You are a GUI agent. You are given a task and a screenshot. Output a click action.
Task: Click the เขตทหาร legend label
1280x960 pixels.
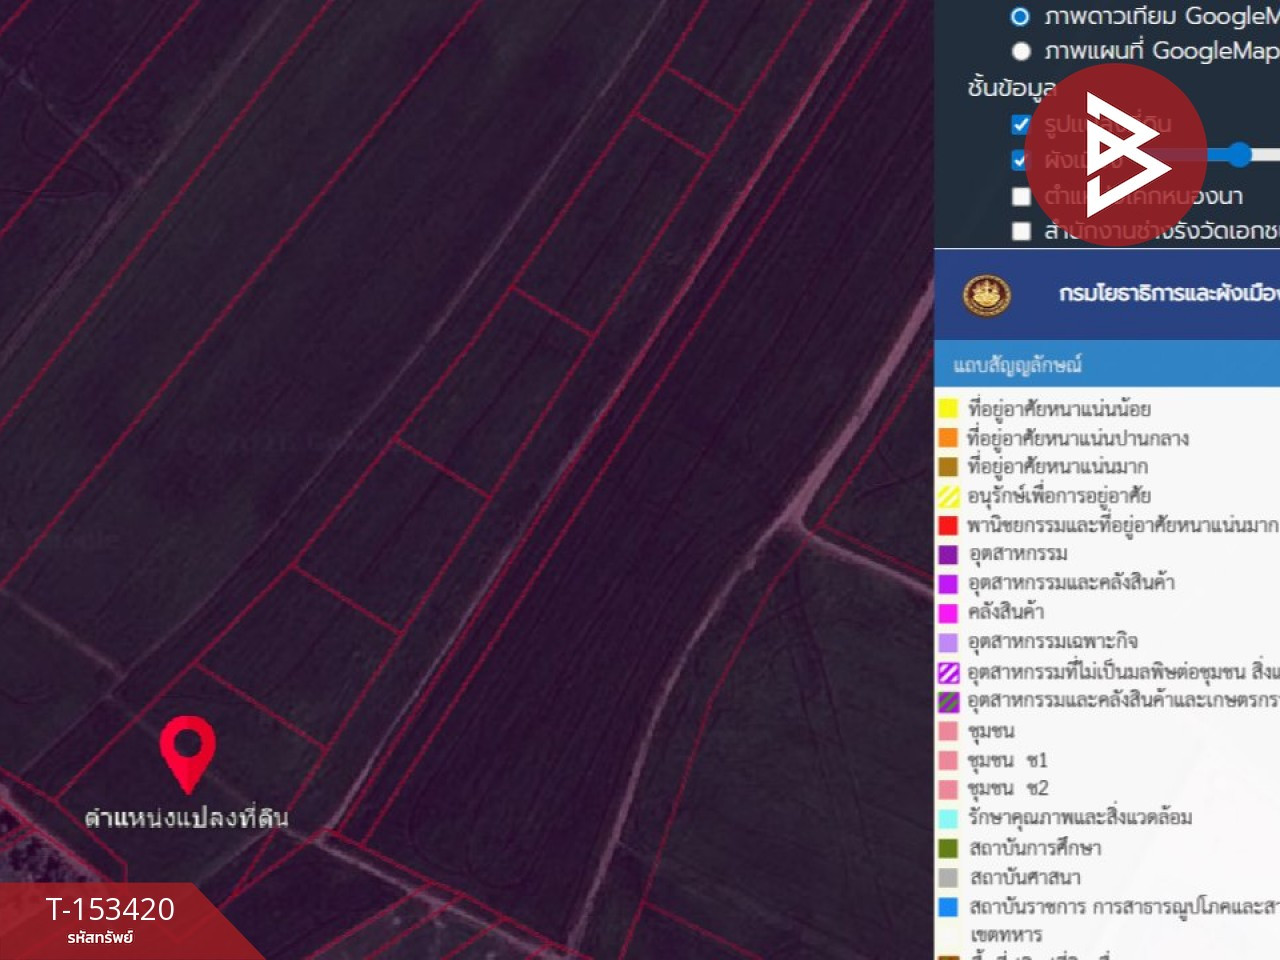[x=1005, y=935]
